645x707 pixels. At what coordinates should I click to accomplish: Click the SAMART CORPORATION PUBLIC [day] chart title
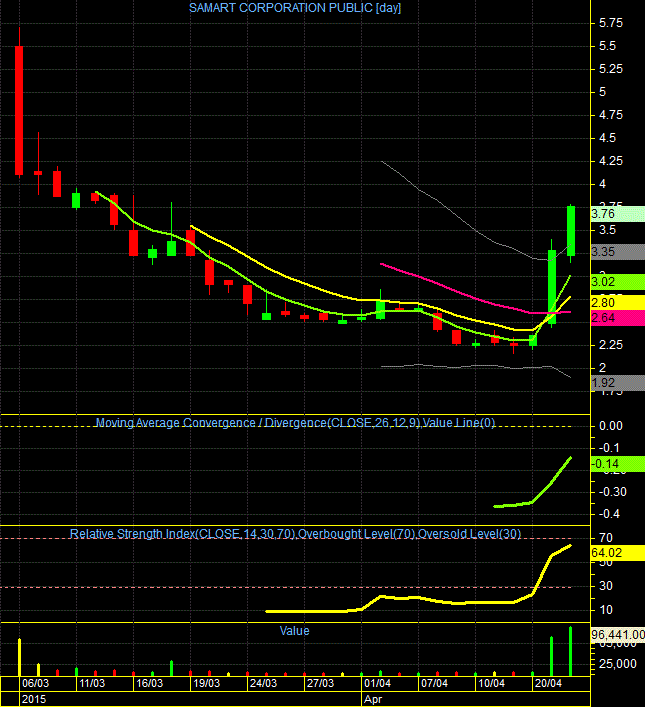295,8
